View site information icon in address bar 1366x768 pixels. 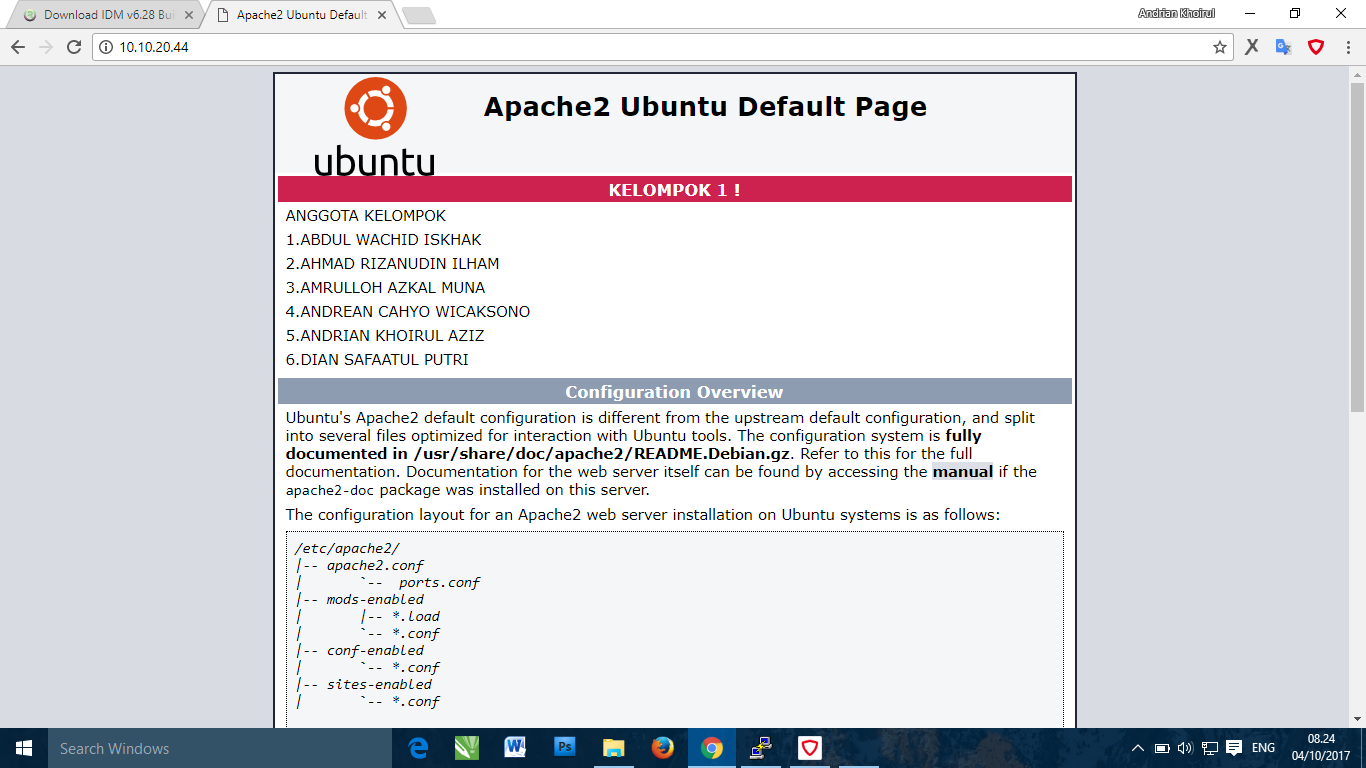107,47
